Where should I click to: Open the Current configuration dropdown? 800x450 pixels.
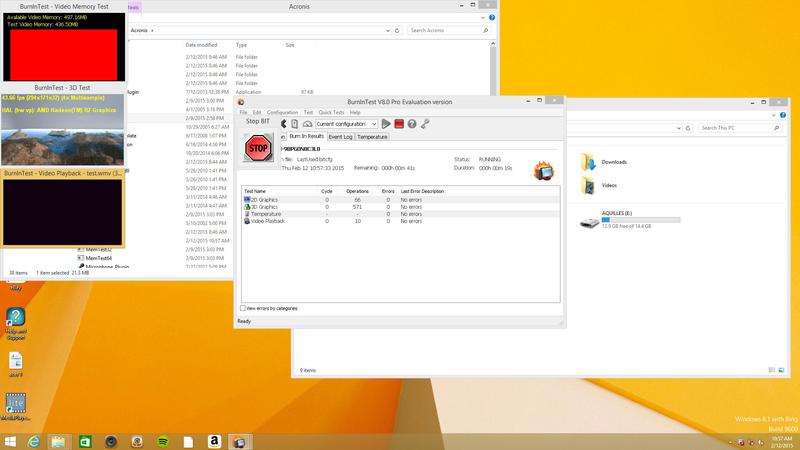[346, 124]
